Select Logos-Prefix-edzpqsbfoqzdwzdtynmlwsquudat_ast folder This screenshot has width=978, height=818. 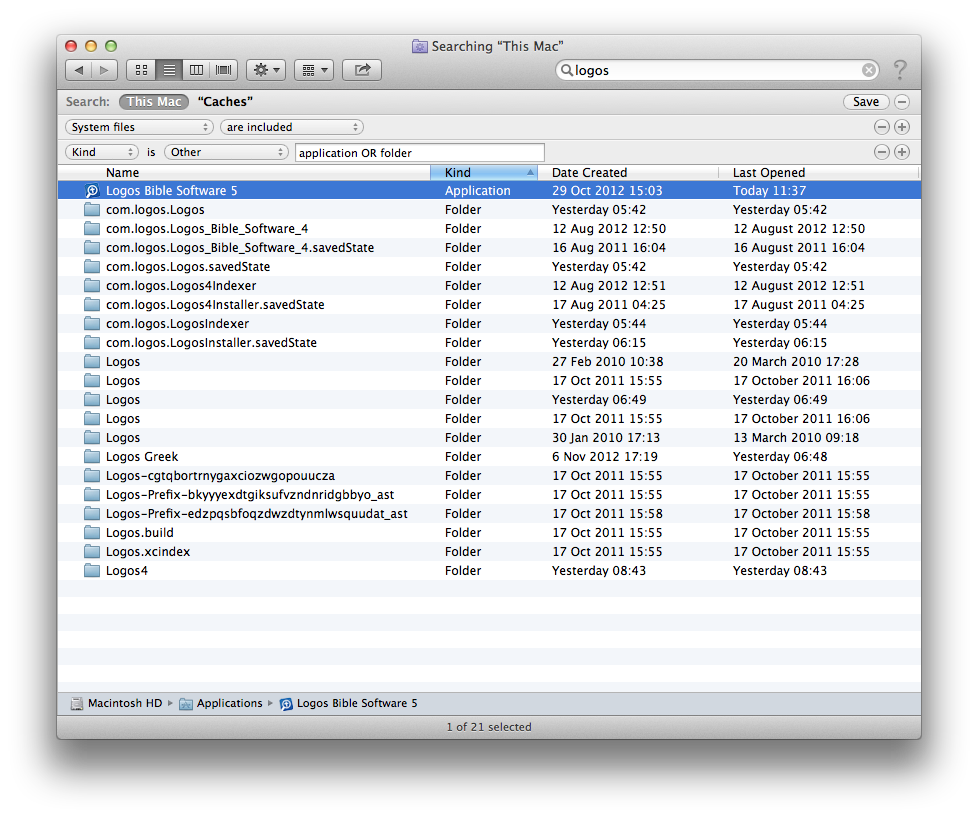tap(489, 514)
